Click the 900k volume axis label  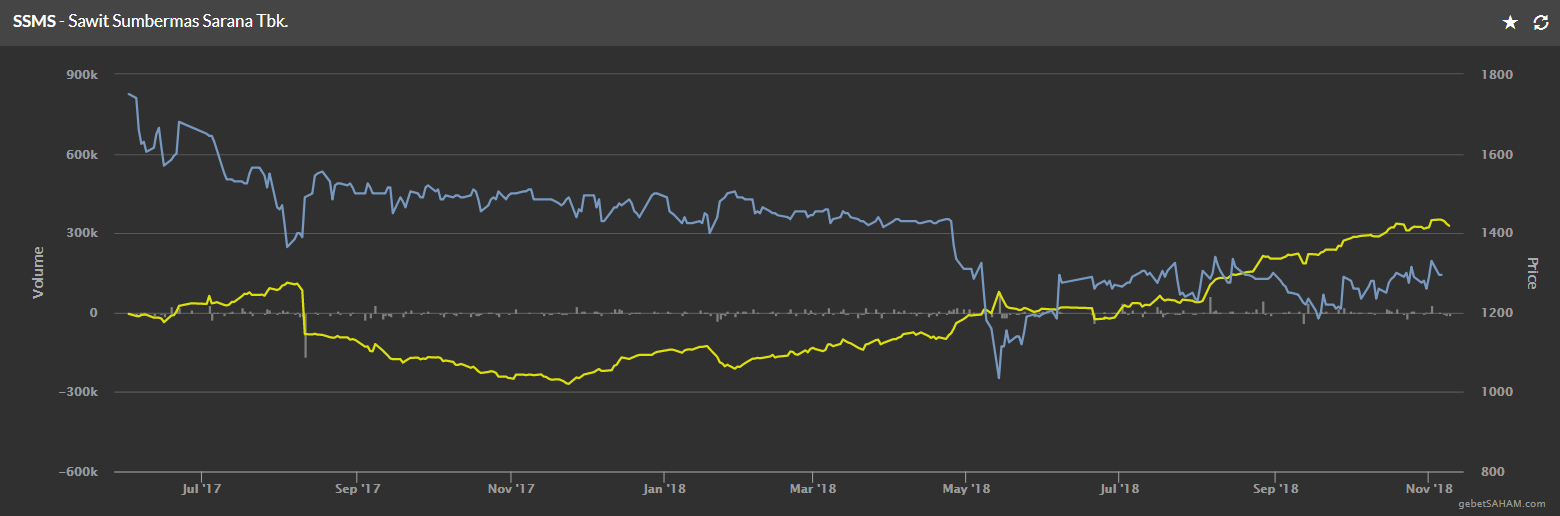[80, 76]
